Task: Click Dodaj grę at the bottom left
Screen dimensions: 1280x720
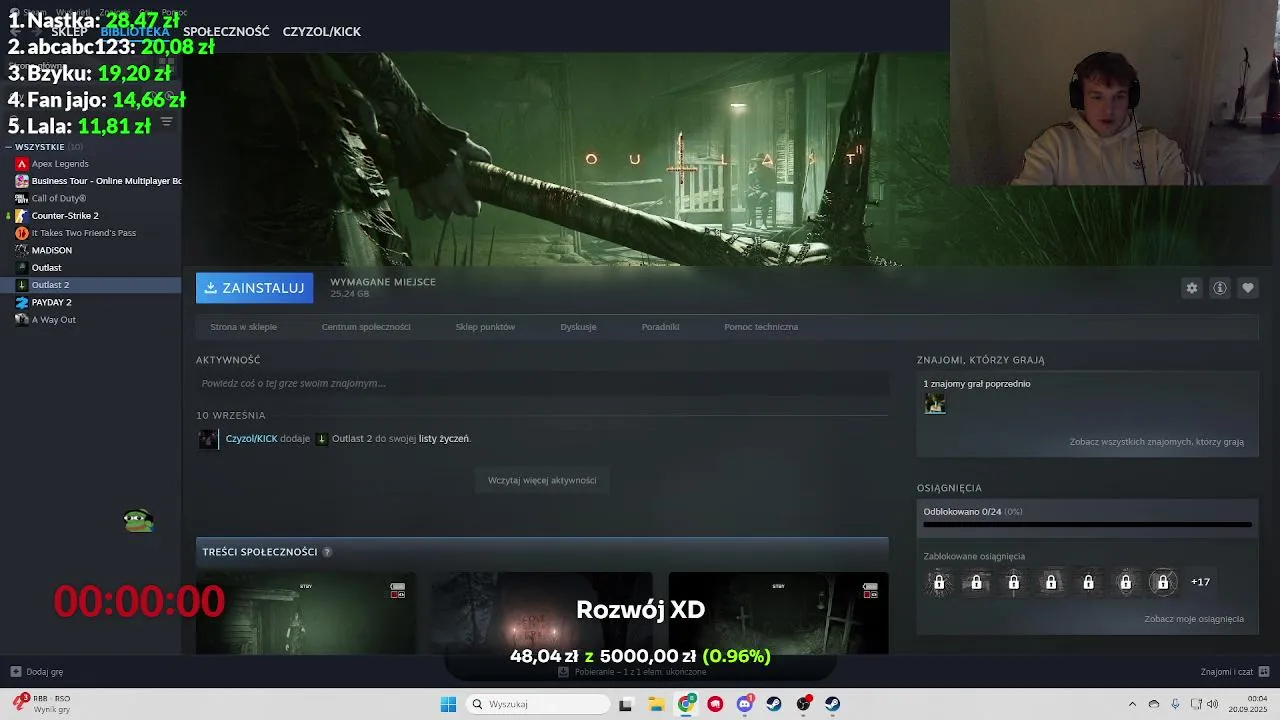Action: pyautogui.click(x=37, y=672)
